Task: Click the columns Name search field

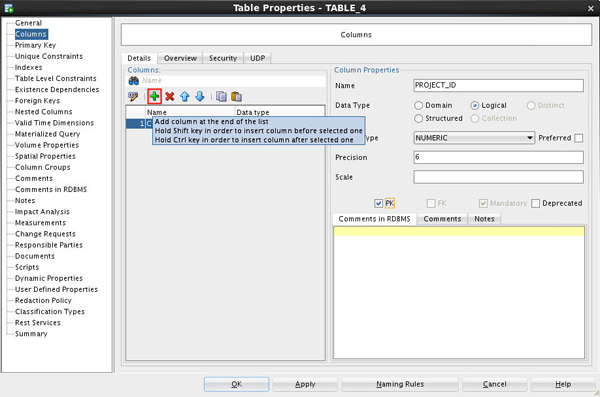Action: pyautogui.click(x=233, y=81)
